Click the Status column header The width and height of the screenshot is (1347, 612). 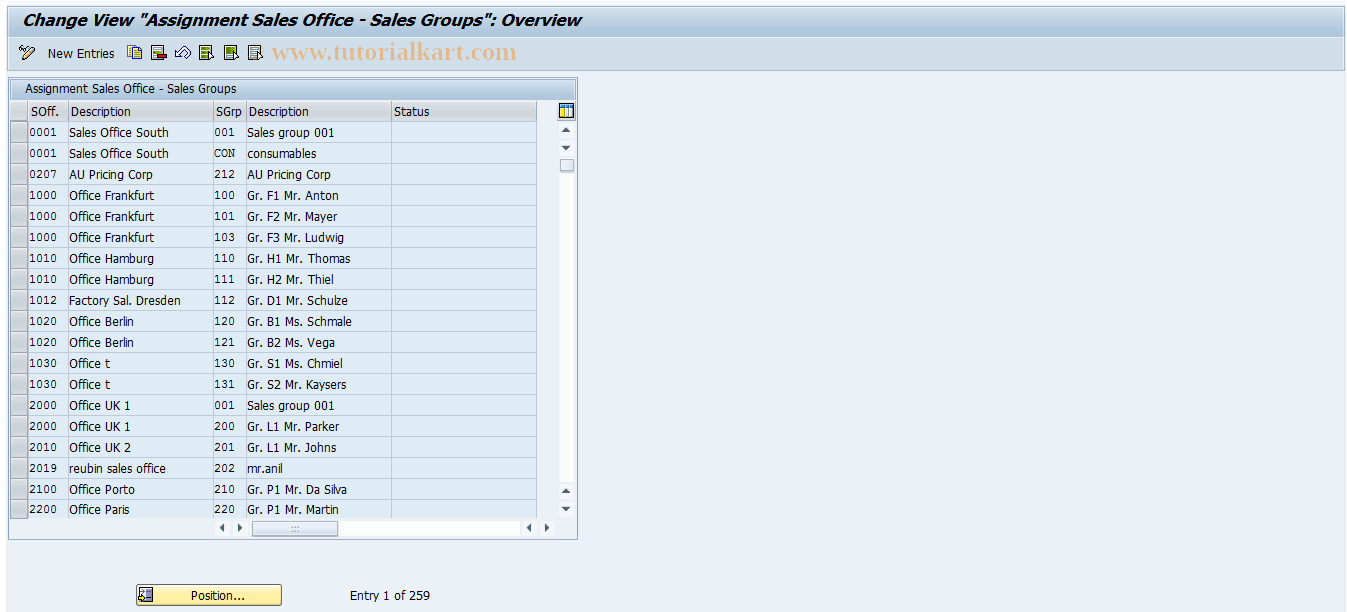[x=410, y=111]
